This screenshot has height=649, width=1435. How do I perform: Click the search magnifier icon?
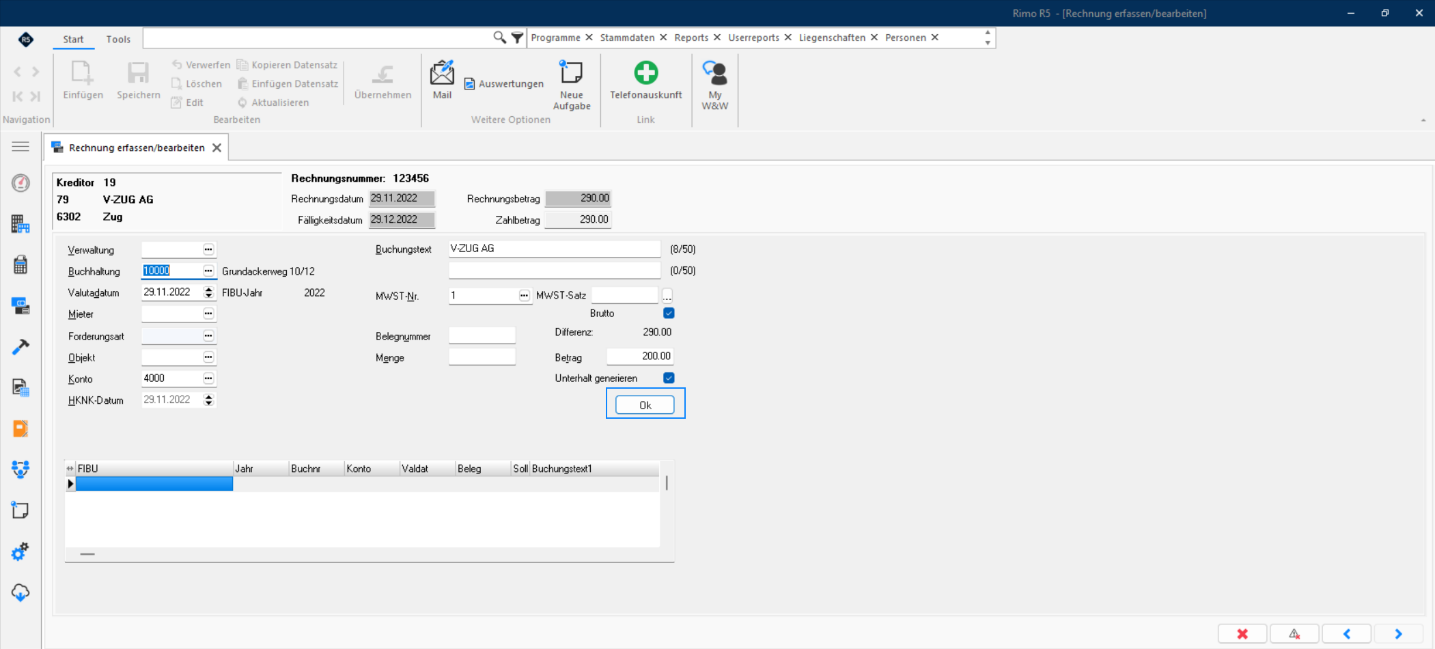click(500, 37)
